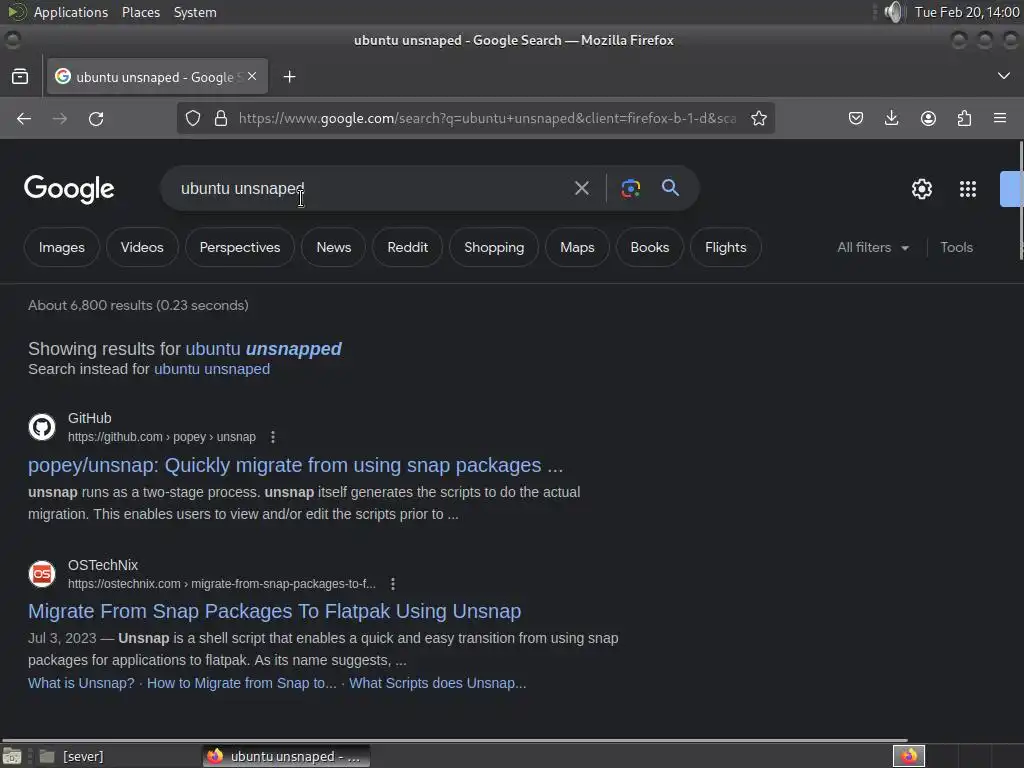Open Migrate From Snap Packages result
Viewport: 1024px width, 768px height.
(274, 611)
